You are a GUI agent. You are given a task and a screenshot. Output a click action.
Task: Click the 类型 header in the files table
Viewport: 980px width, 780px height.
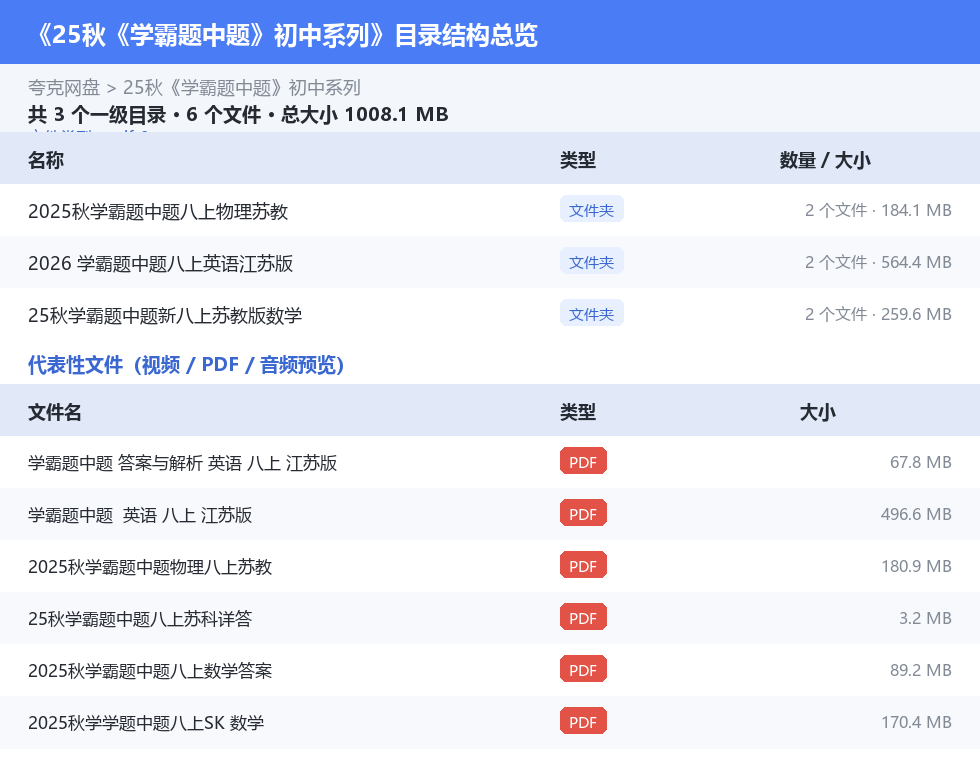tap(578, 412)
